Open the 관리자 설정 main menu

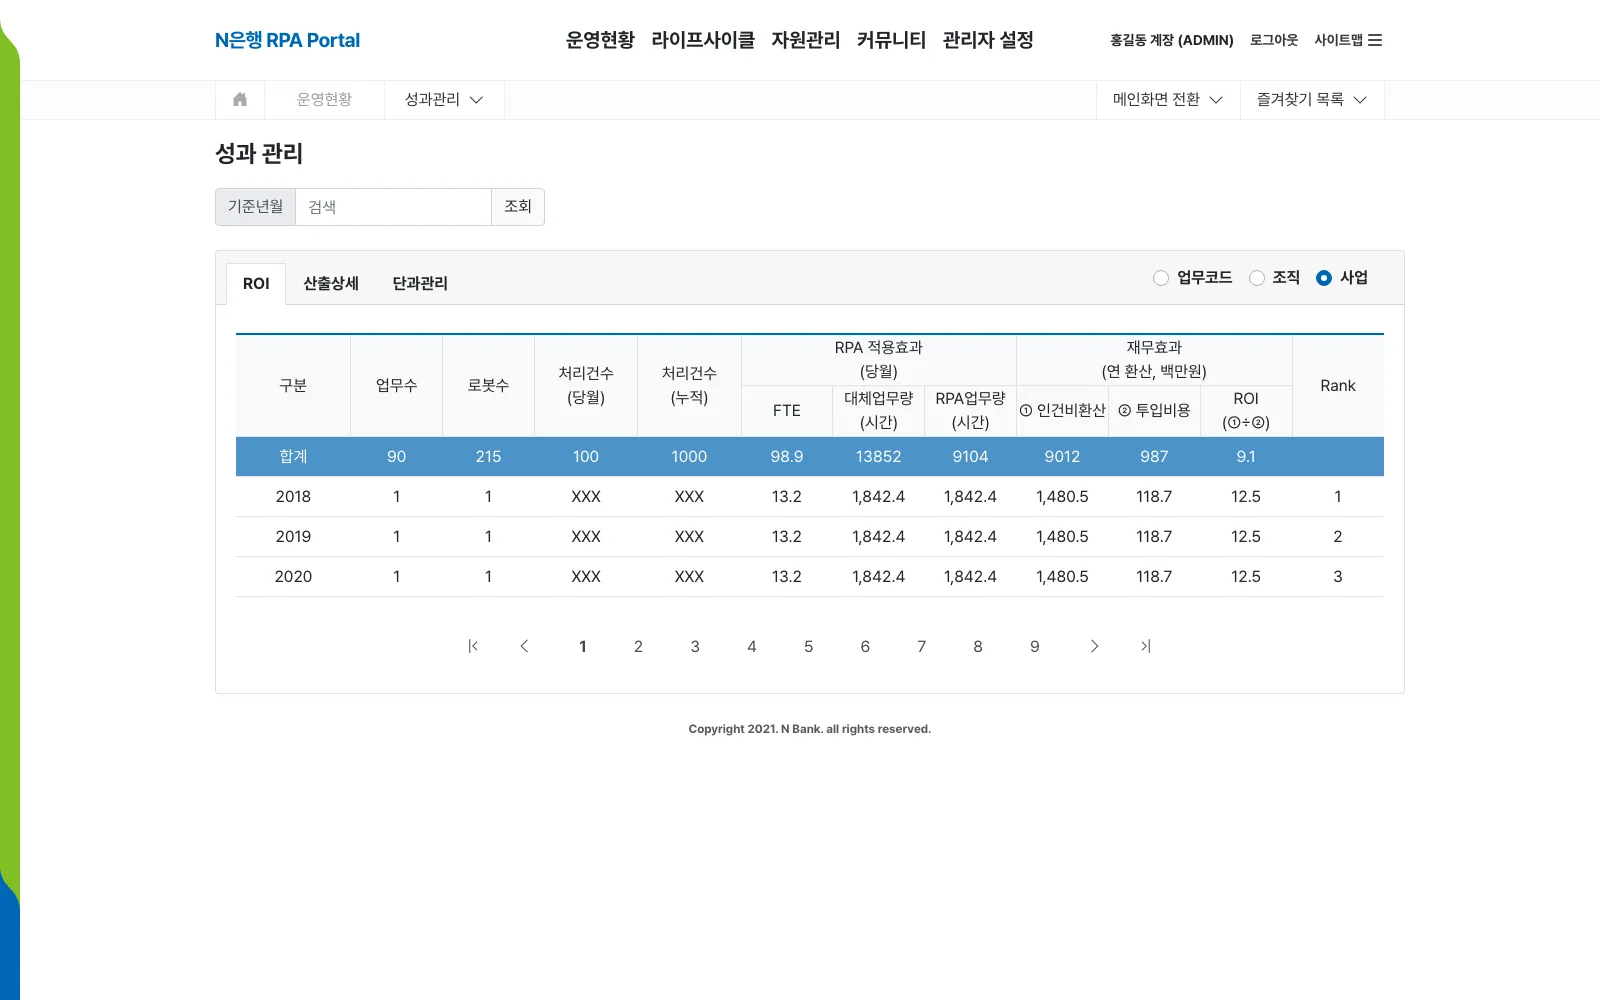click(x=988, y=40)
